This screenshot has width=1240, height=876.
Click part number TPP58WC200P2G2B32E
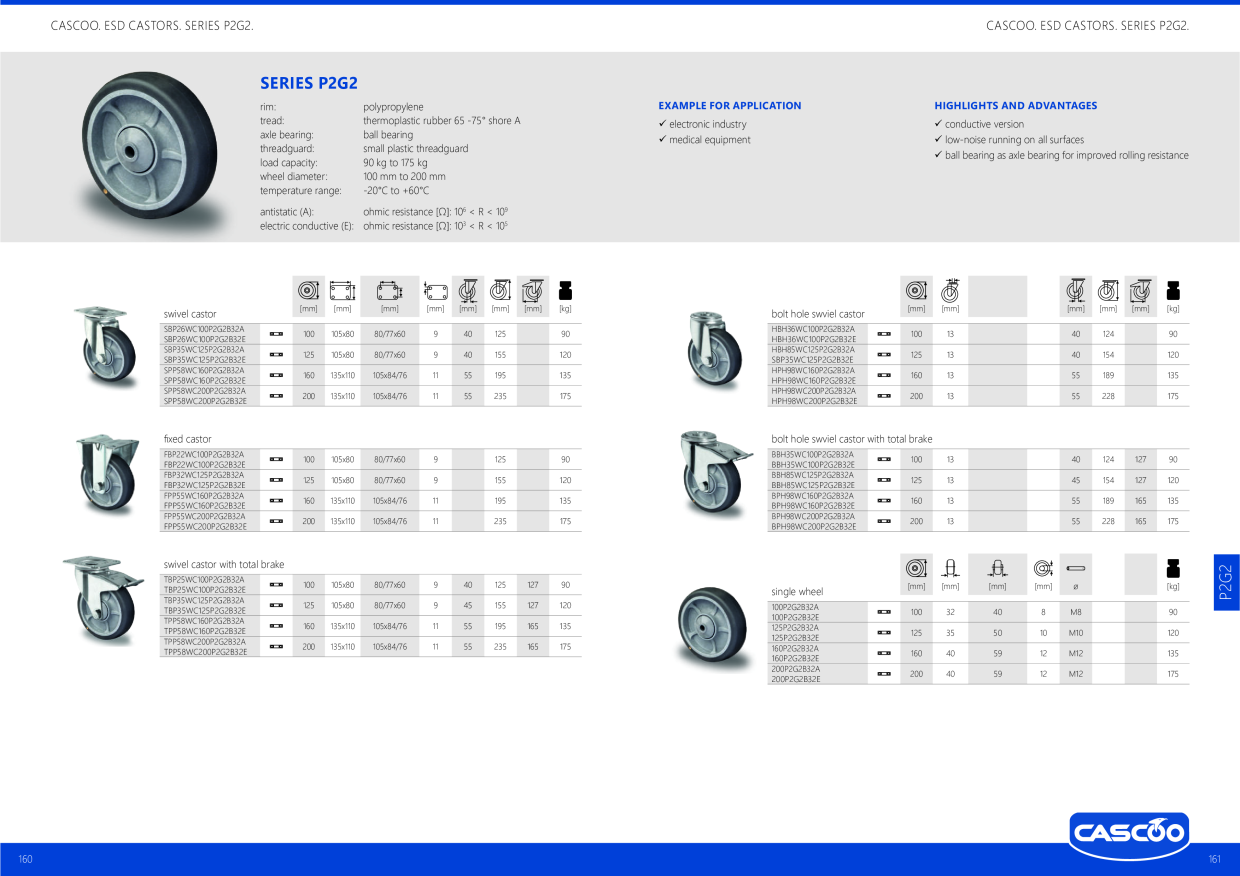coord(205,652)
